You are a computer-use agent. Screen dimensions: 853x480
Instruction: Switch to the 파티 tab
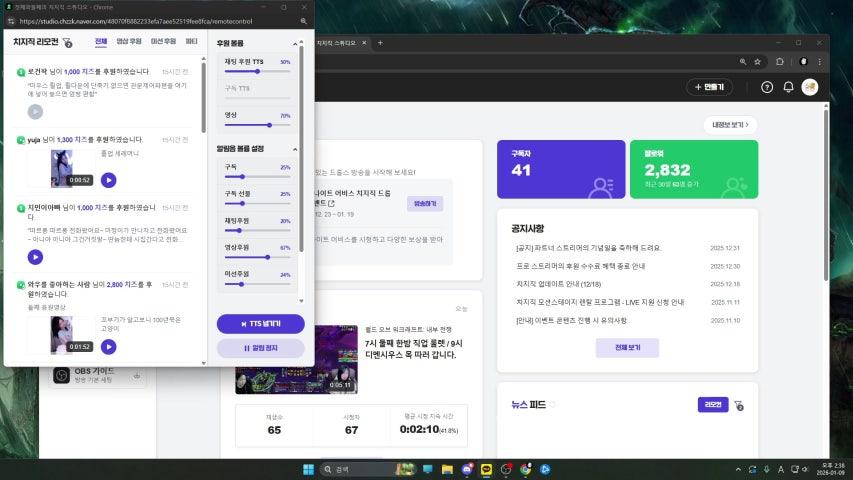pos(191,41)
